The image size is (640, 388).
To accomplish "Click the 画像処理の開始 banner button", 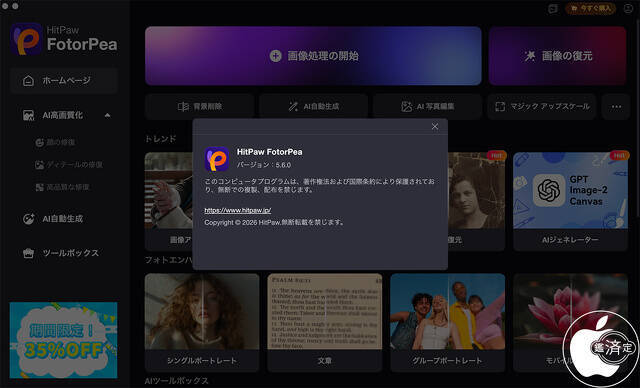I will pos(313,56).
